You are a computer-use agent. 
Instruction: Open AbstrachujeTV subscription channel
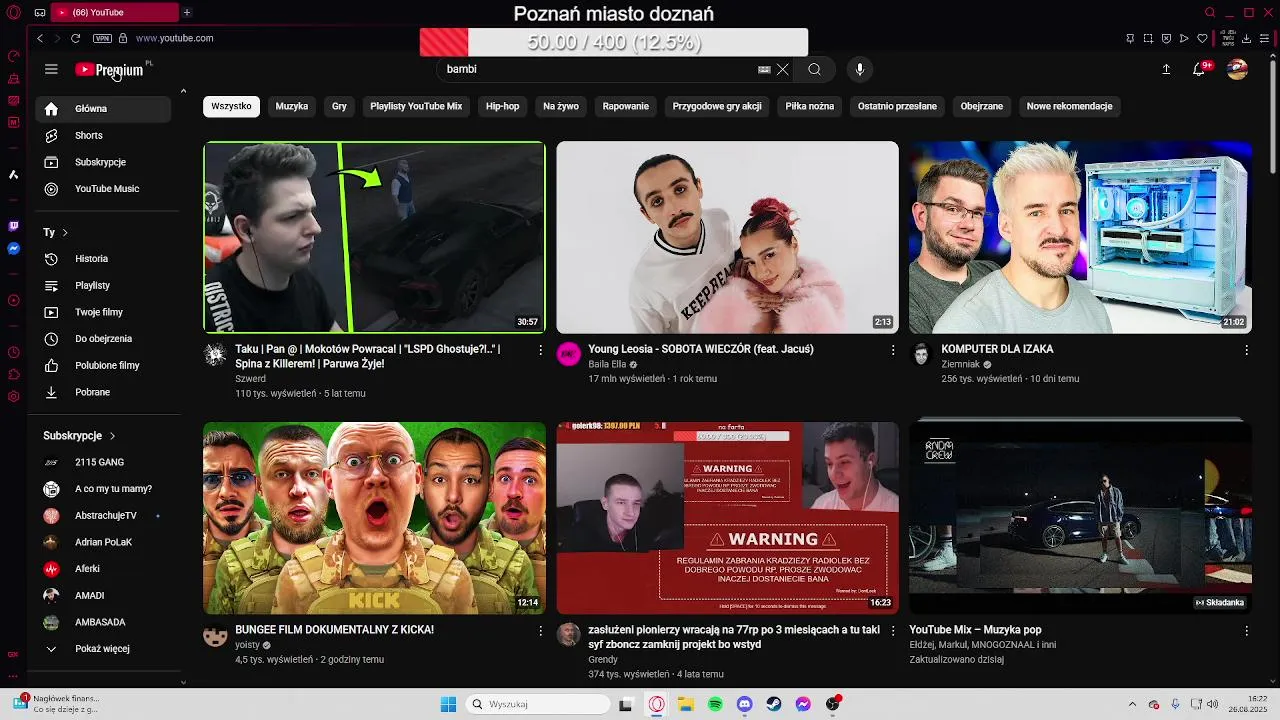coord(103,516)
